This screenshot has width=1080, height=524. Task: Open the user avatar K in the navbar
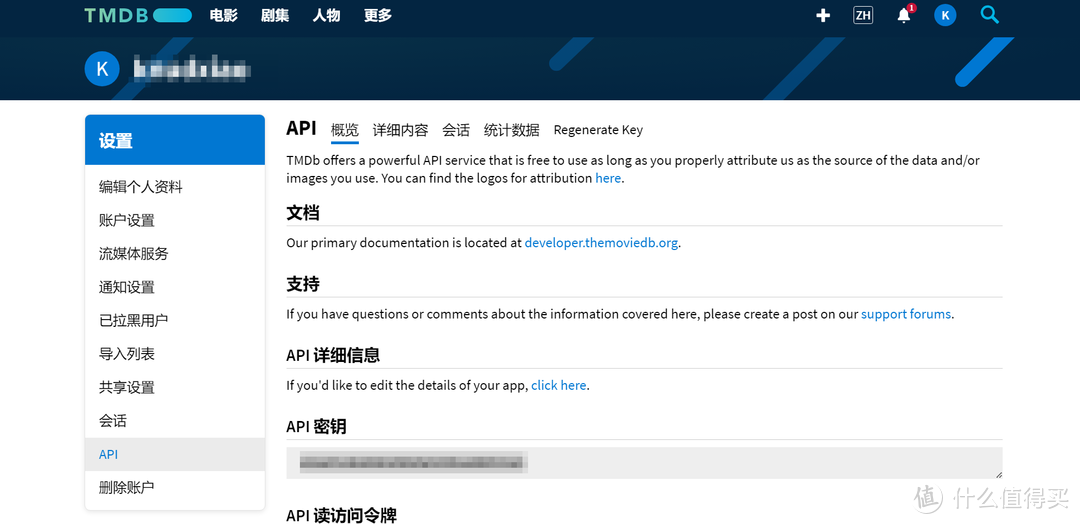(945, 15)
